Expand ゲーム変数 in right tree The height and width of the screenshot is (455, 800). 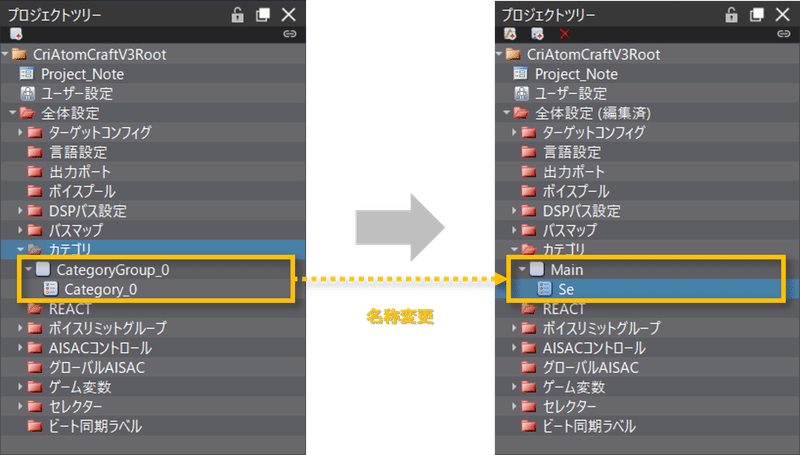tap(514, 387)
